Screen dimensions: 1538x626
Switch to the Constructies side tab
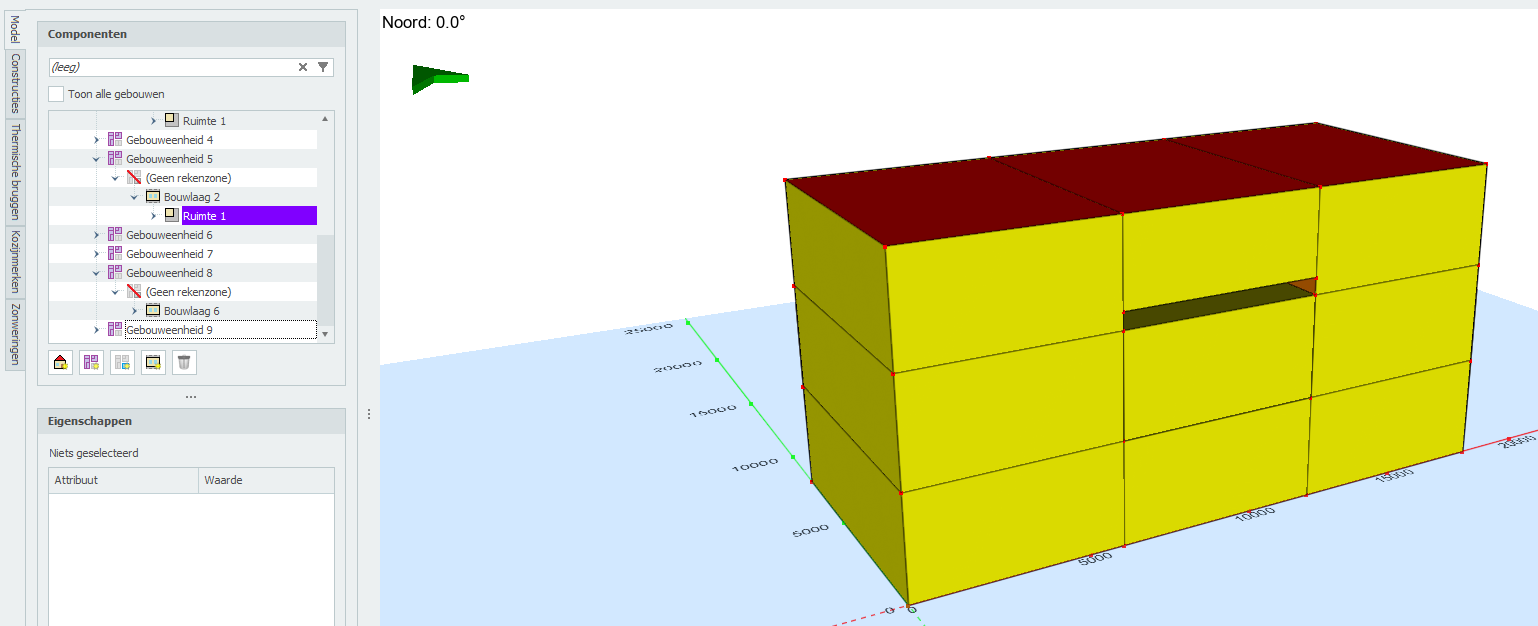15,84
